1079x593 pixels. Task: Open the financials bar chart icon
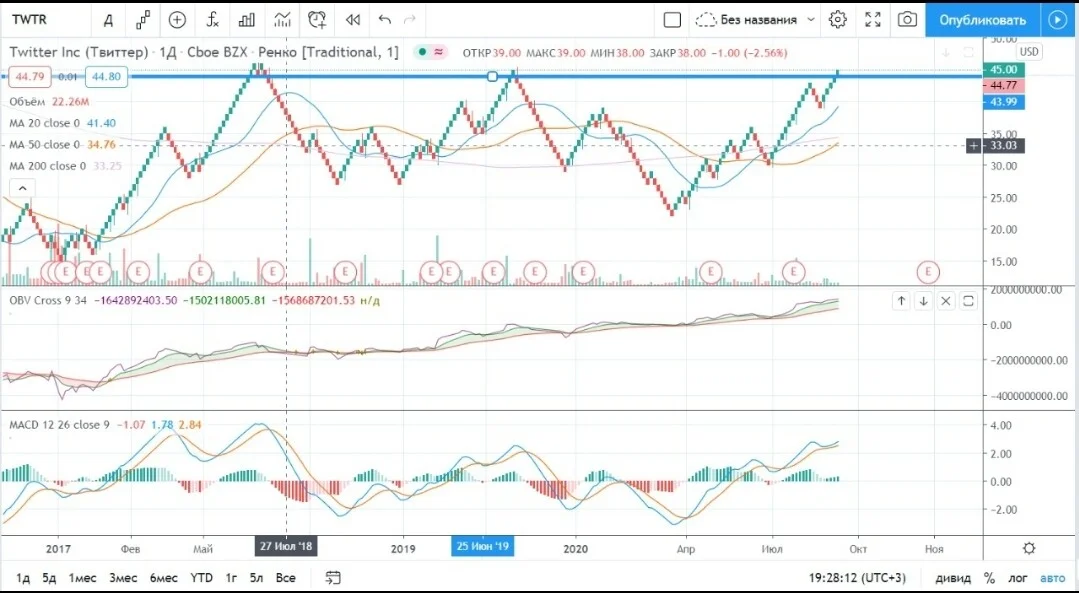tap(246, 20)
